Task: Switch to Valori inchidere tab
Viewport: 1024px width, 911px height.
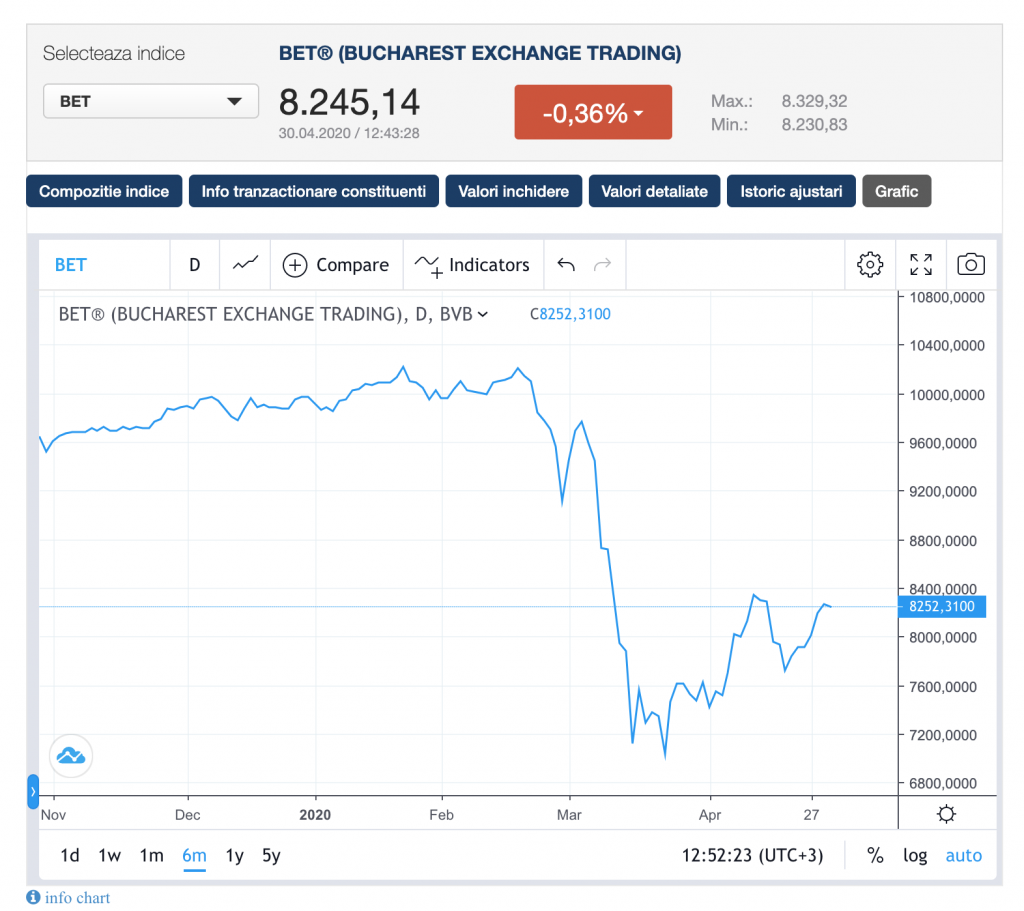Action: (513, 191)
